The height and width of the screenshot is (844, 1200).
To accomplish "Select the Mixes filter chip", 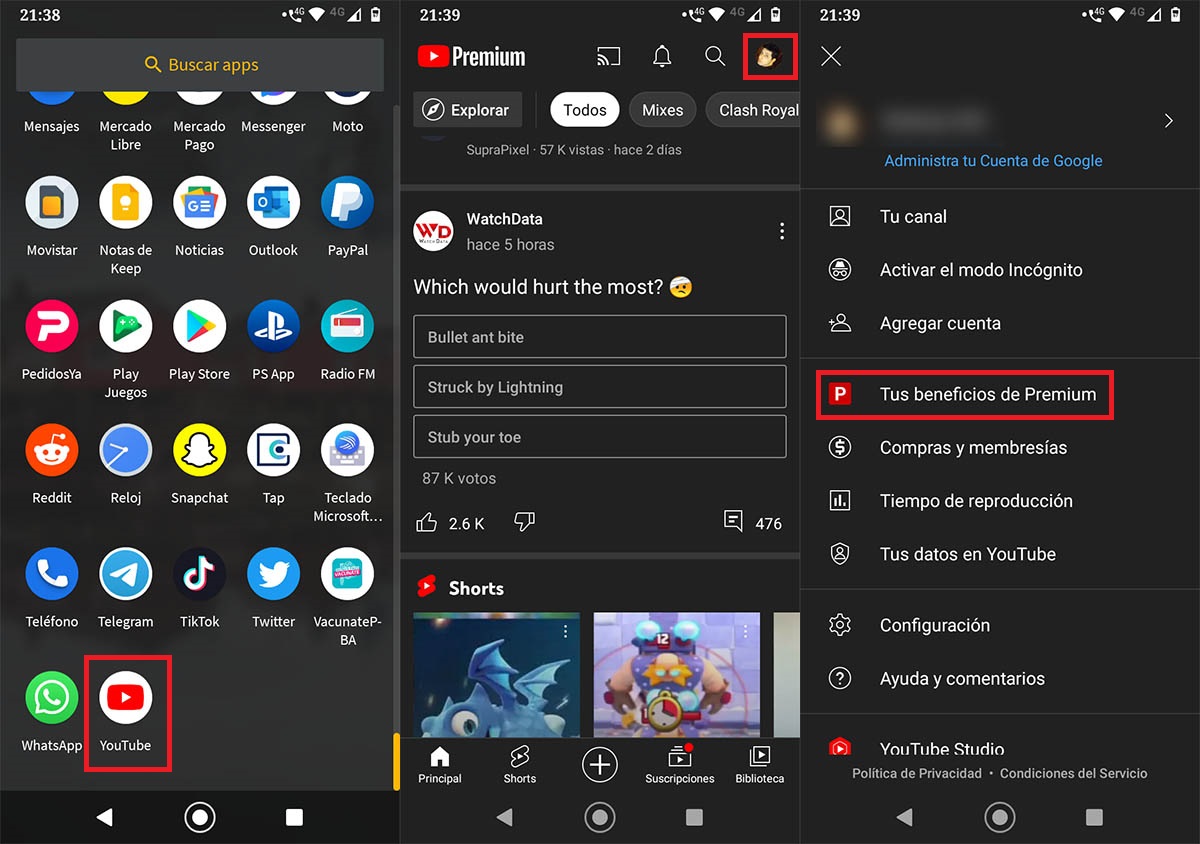I will coord(662,110).
